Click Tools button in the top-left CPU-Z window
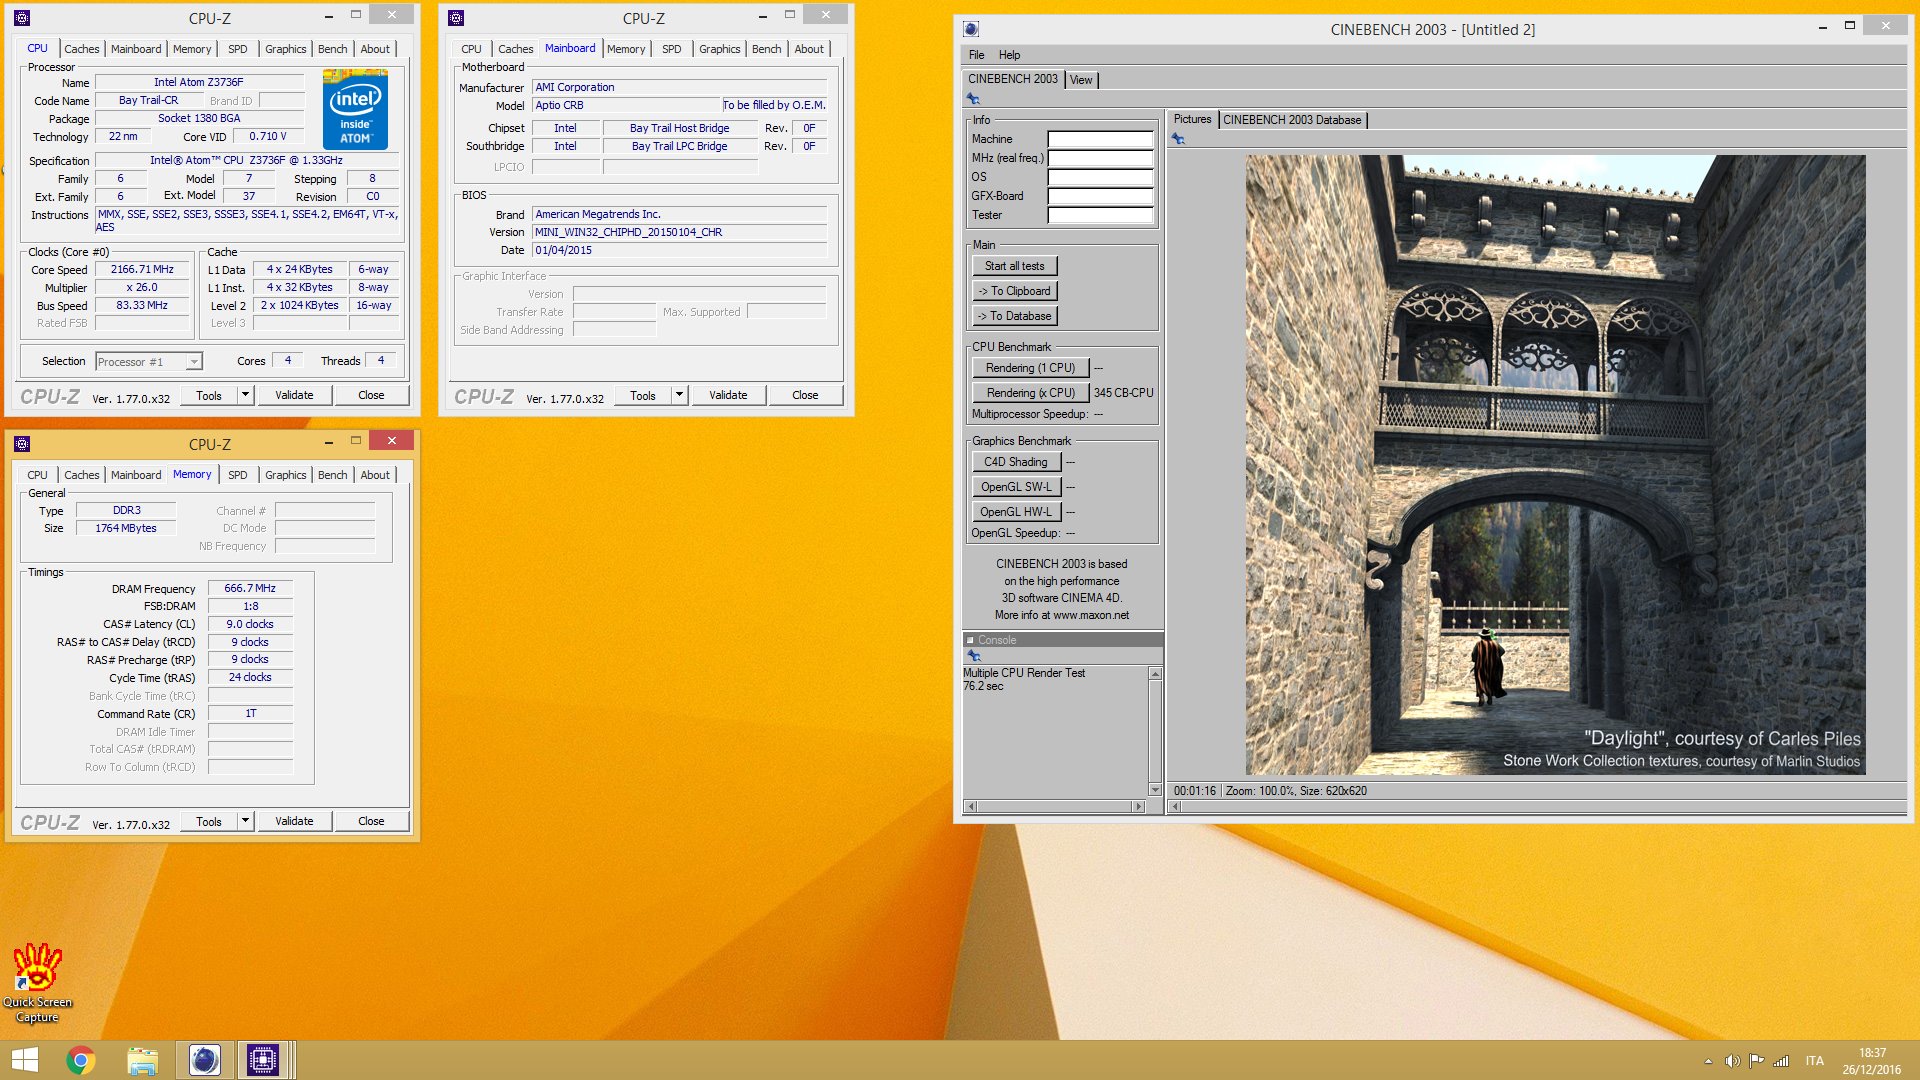Viewport: 1920px width, 1080px height. click(x=209, y=395)
